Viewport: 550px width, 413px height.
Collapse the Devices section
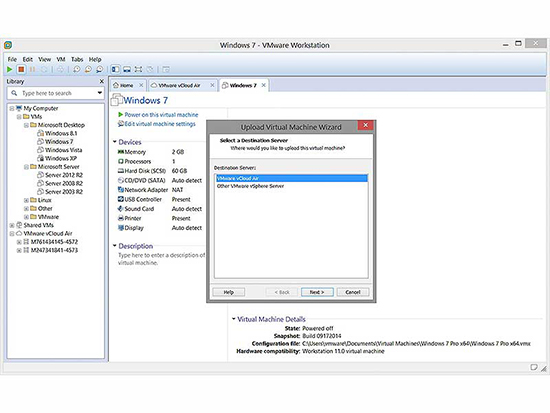tap(115, 142)
